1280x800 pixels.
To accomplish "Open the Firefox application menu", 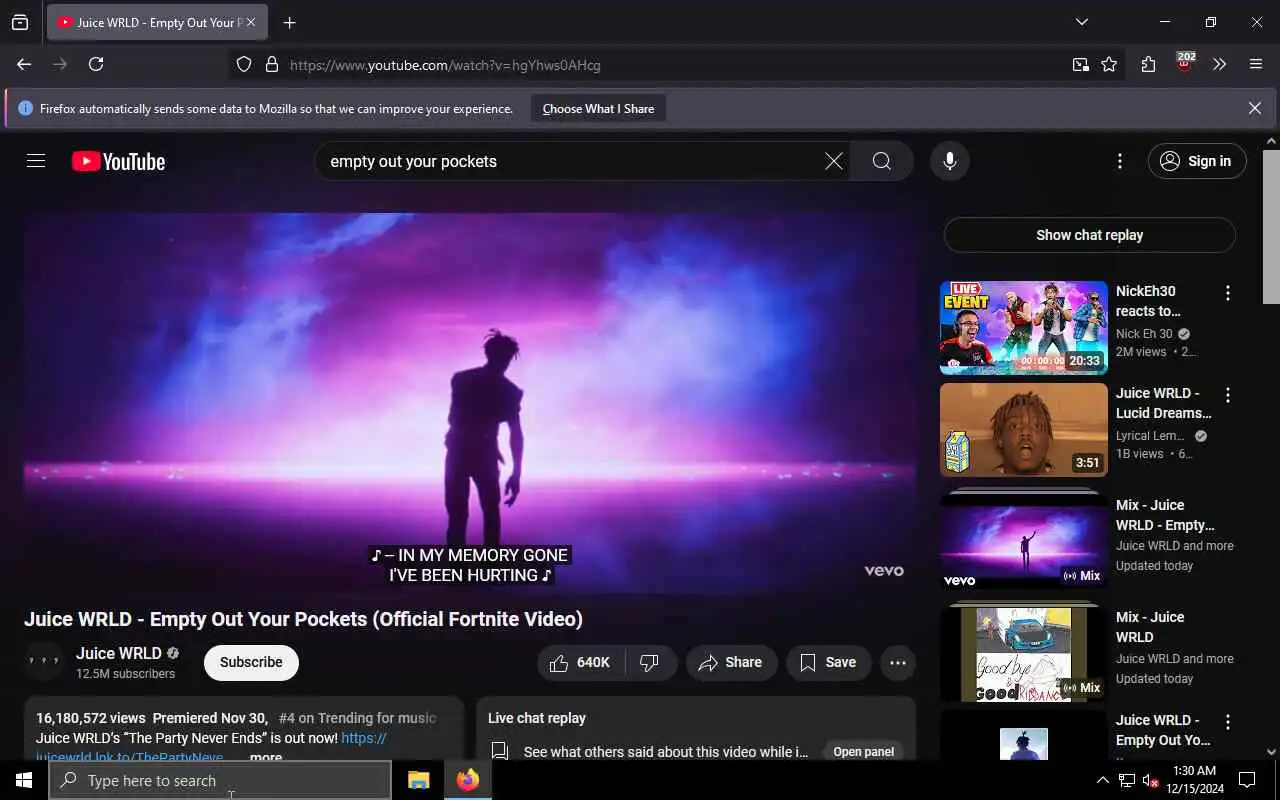I will tap(1256, 65).
